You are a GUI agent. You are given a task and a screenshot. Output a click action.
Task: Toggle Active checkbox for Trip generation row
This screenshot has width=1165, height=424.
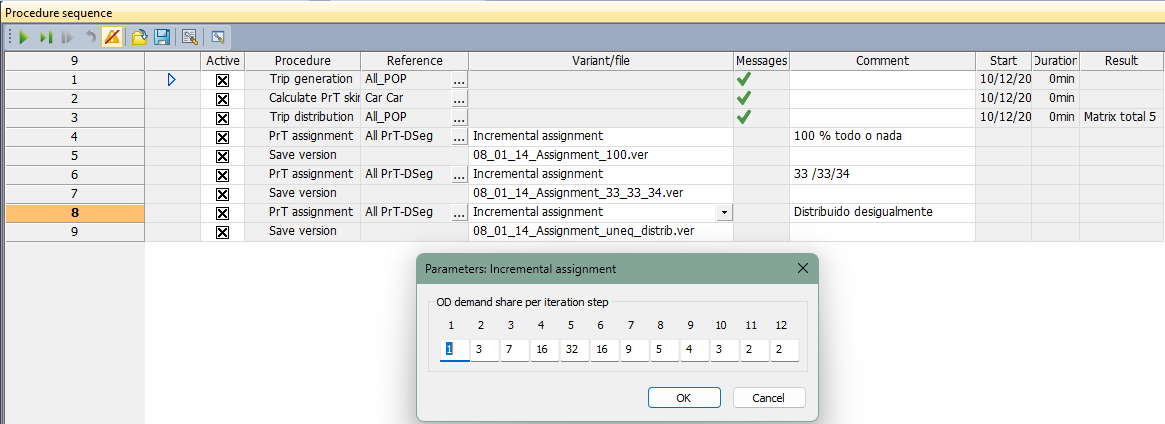[x=222, y=80]
